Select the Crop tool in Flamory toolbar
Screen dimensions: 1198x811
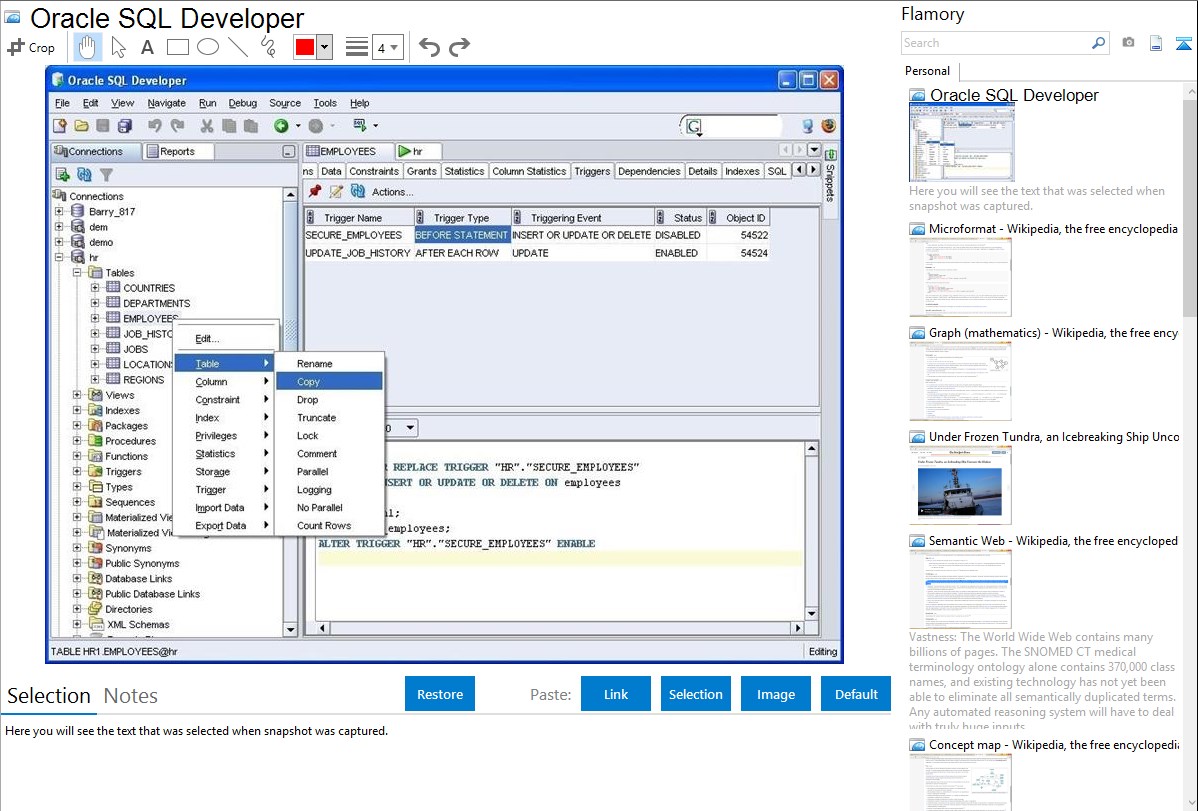pyautogui.click(x=31, y=47)
